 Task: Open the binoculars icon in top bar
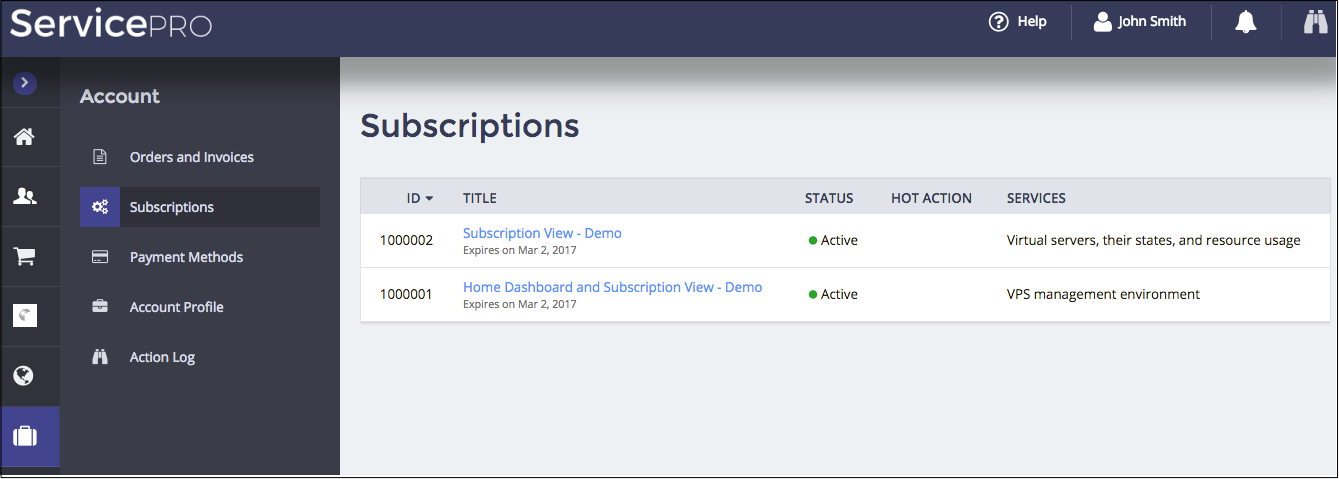click(1315, 22)
